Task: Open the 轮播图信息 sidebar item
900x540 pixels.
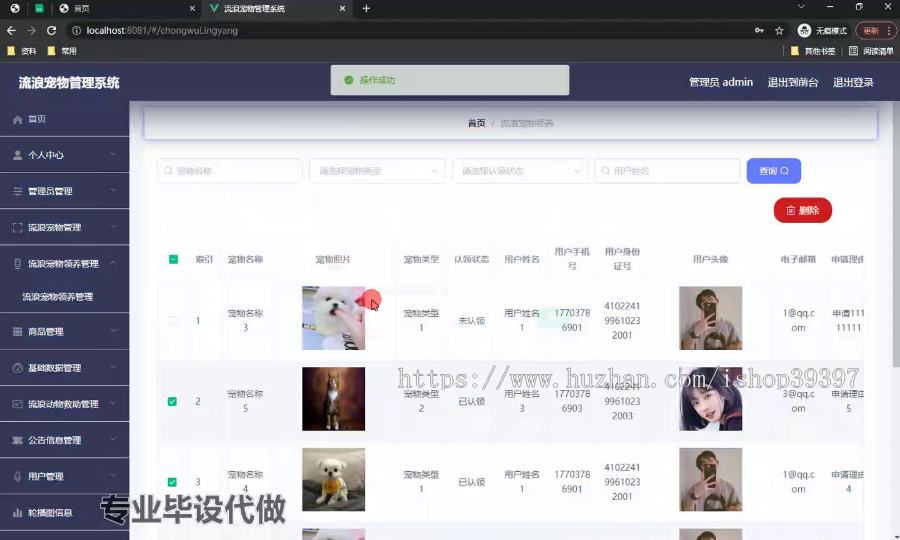Action: [64, 512]
